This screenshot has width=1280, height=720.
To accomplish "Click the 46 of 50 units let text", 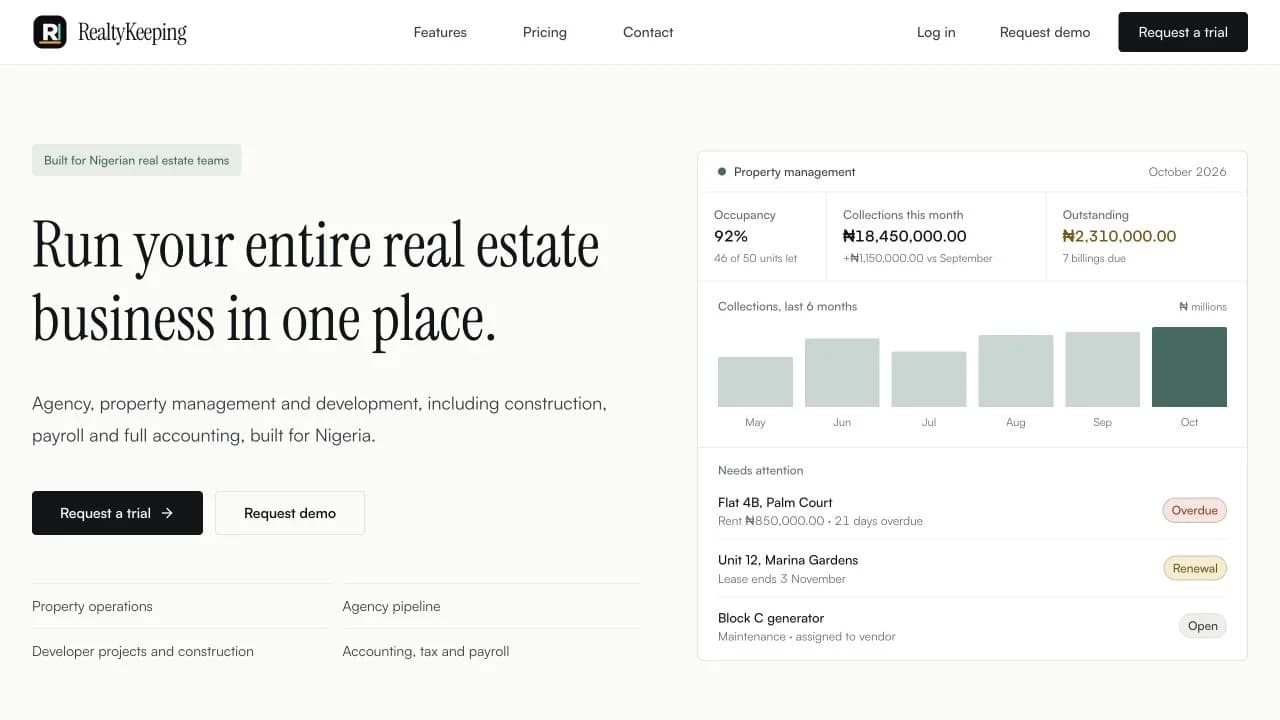I will [756, 259].
